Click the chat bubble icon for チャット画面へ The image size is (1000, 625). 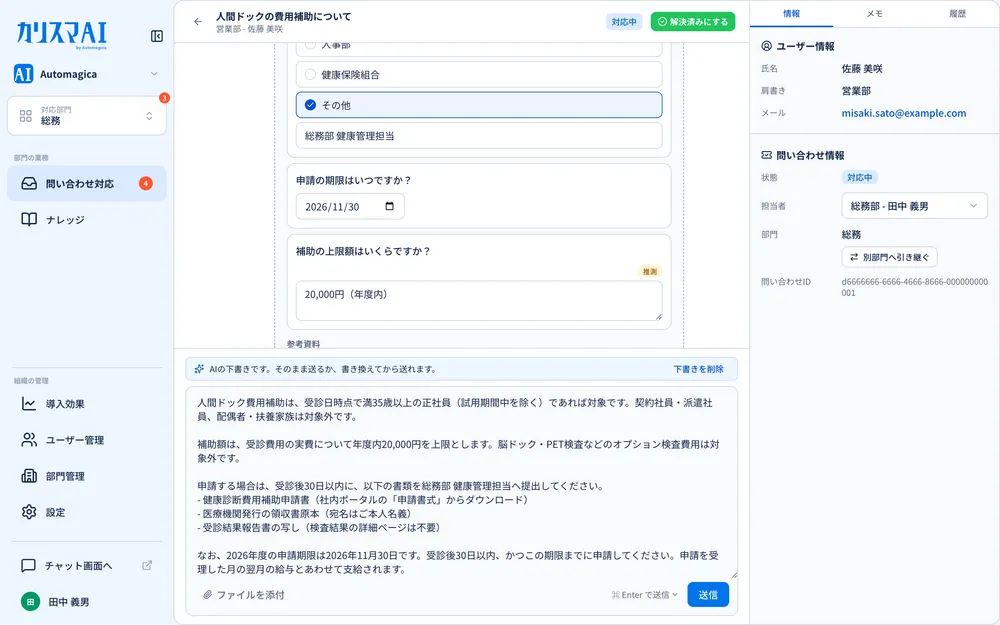click(x=28, y=566)
